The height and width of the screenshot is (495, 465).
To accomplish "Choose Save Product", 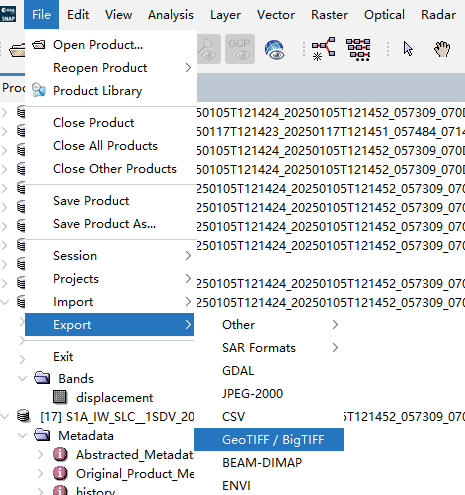I will click(x=110, y=201).
